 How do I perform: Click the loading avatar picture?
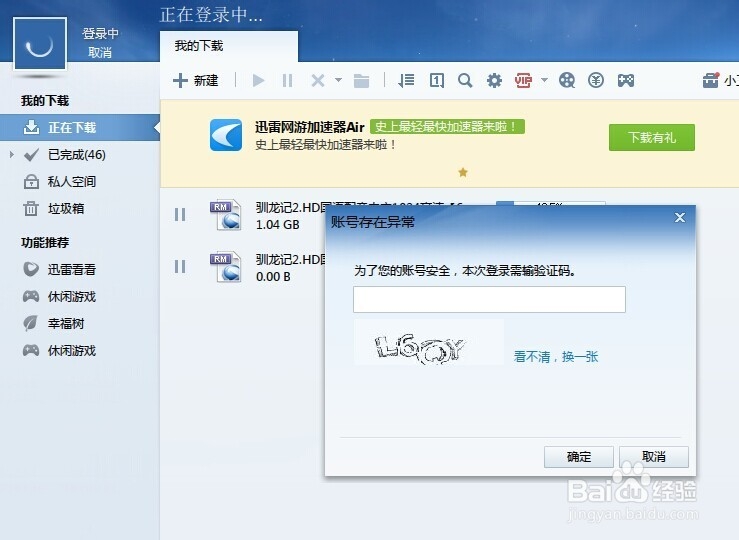pos(40,44)
